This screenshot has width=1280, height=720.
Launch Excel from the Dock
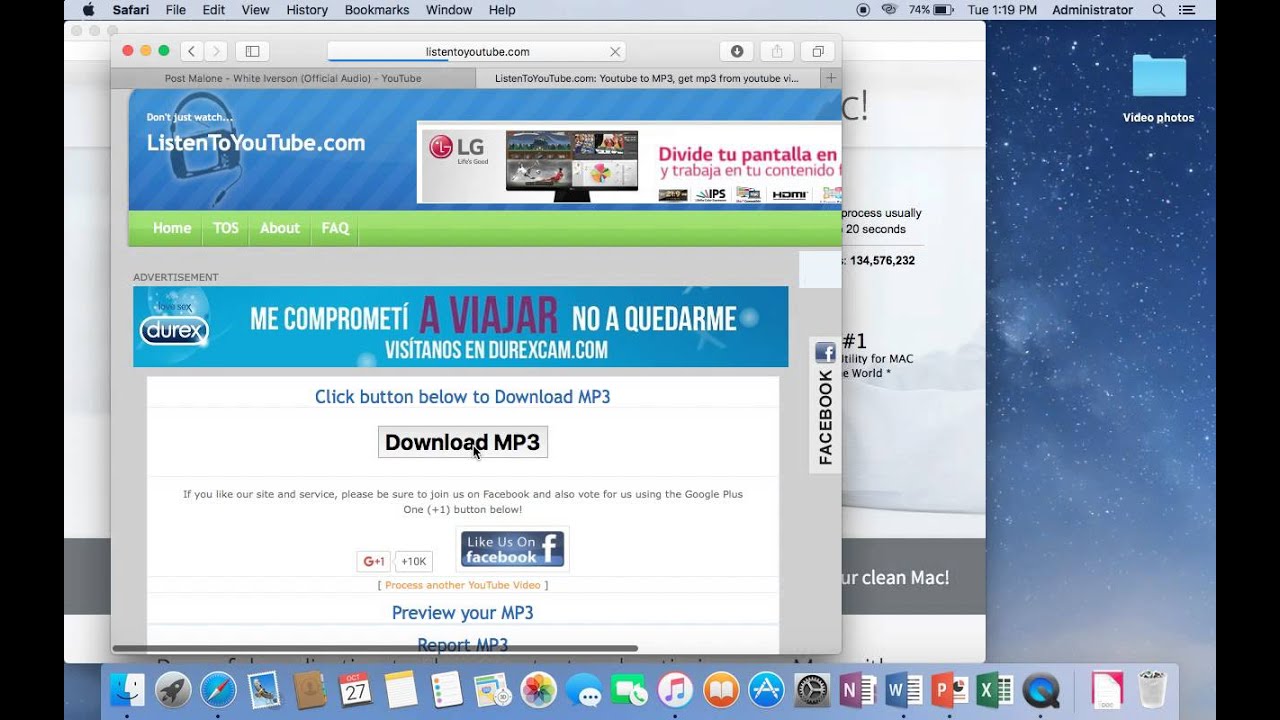[995, 690]
